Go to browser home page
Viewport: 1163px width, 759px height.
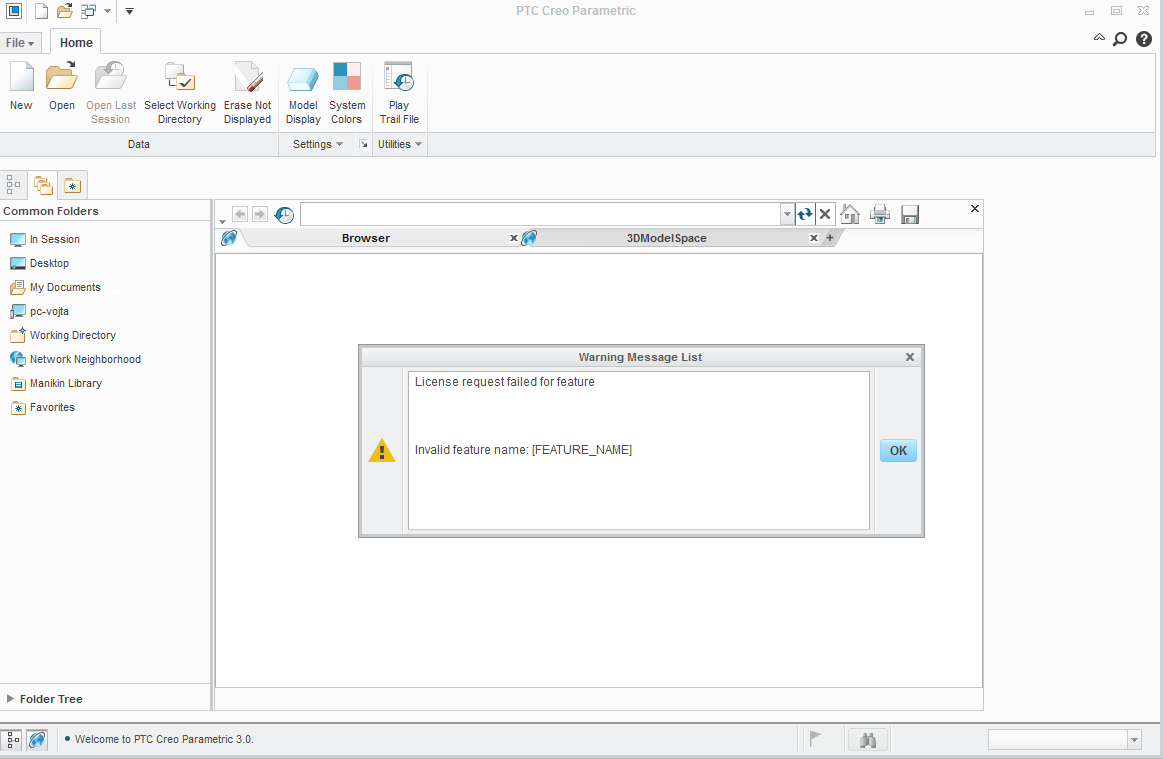coord(850,214)
